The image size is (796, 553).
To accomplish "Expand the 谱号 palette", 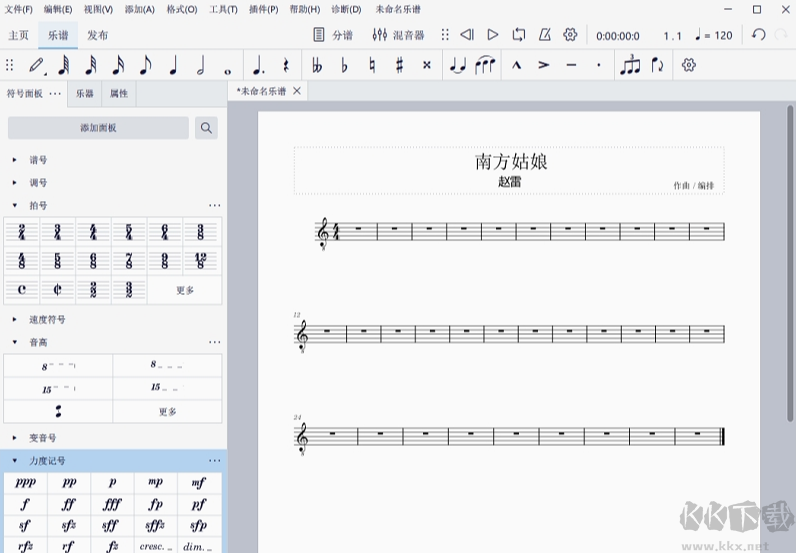I will tap(15, 160).
